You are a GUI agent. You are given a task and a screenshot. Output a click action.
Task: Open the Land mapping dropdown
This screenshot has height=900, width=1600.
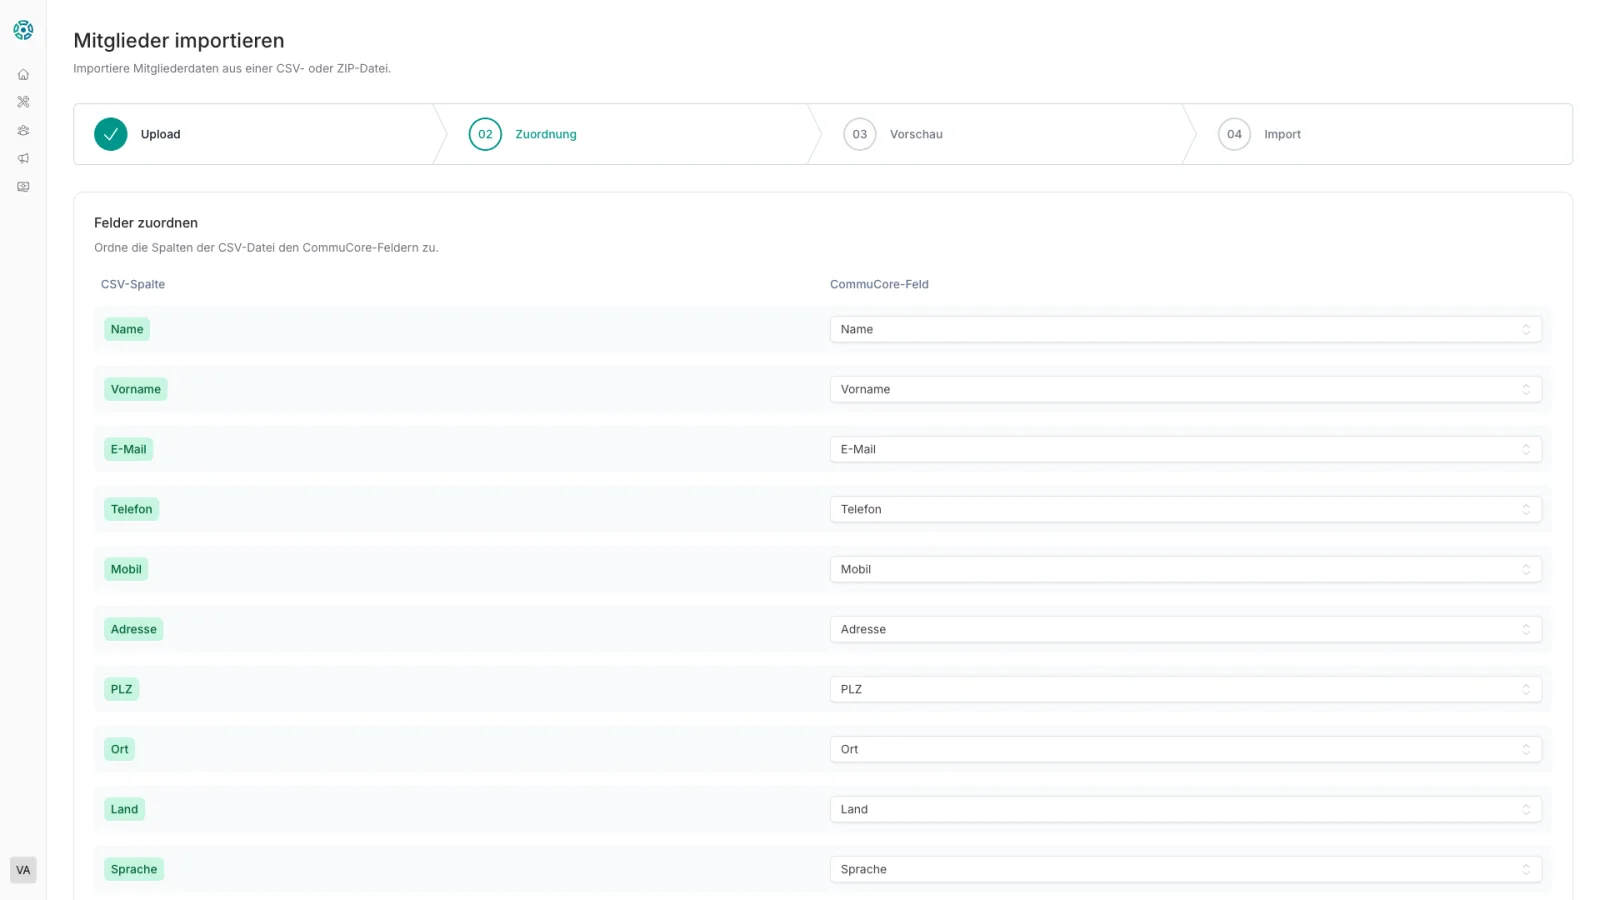pos(1185,809)
